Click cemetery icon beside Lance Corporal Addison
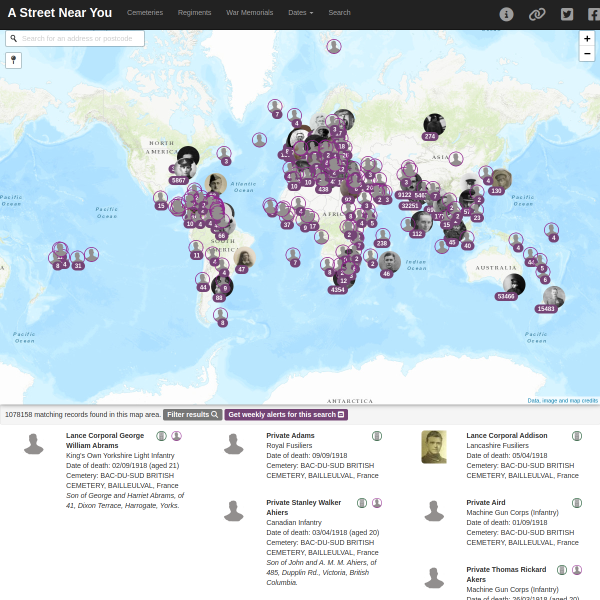Image resolution: width=600 pixels, height=600 pixels. (577, 436)
